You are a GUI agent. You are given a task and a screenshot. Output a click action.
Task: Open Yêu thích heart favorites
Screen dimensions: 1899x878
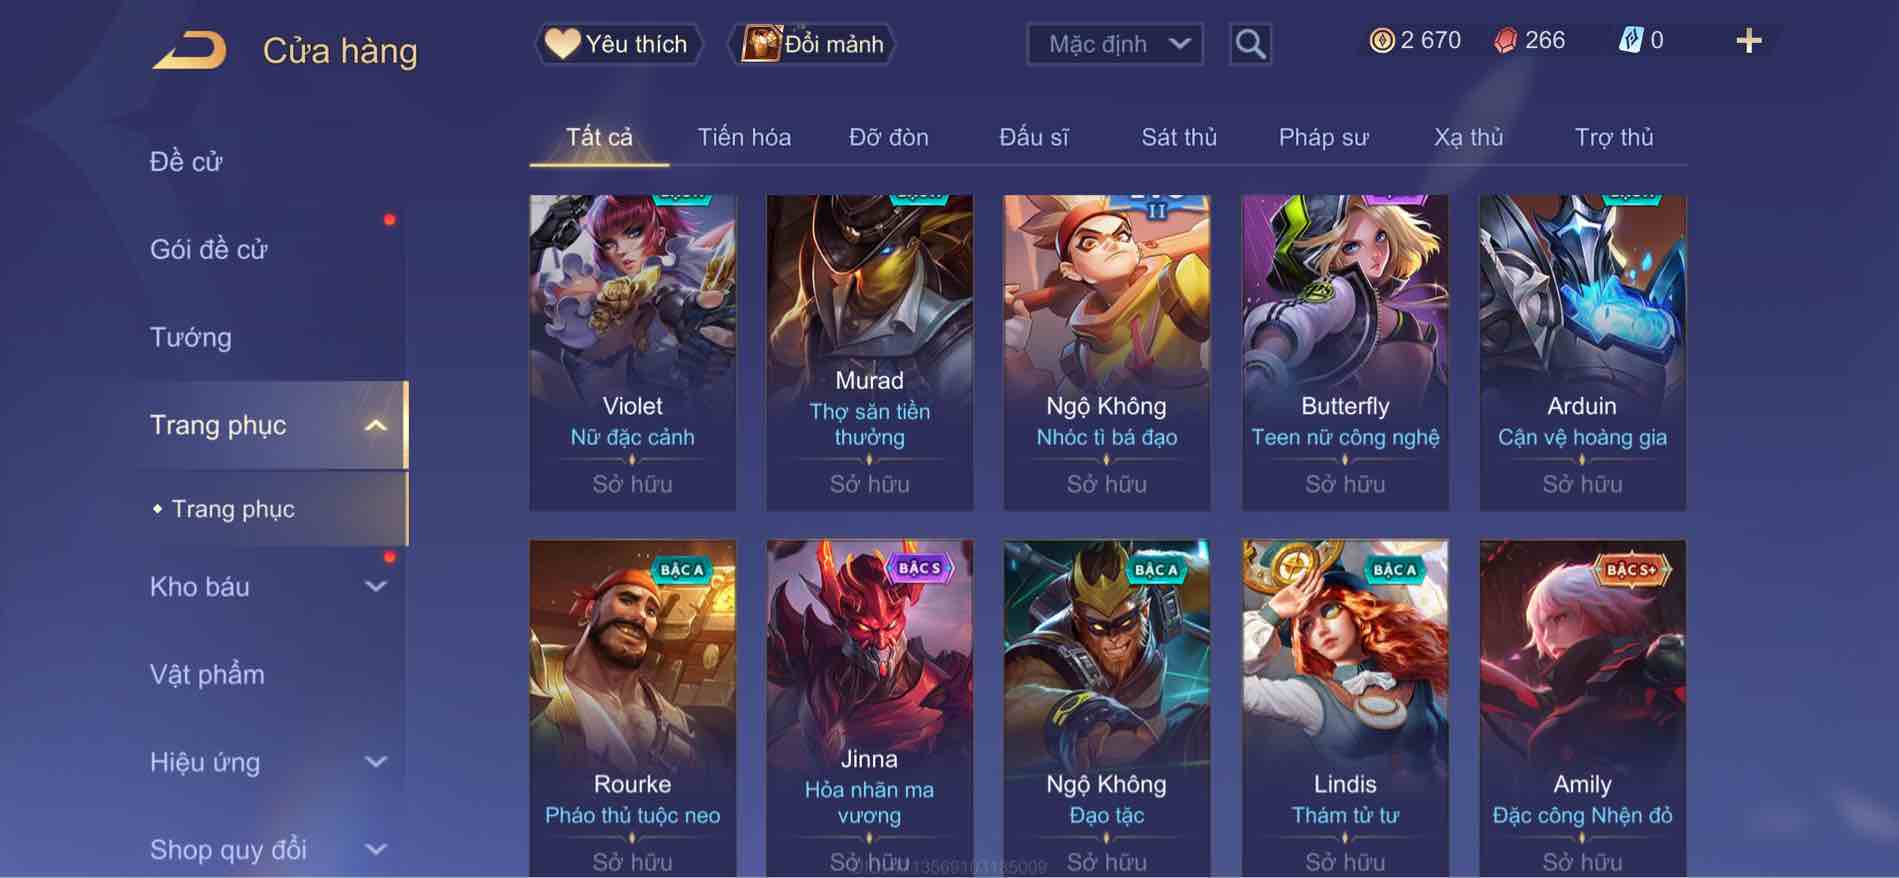coord(618,44)
